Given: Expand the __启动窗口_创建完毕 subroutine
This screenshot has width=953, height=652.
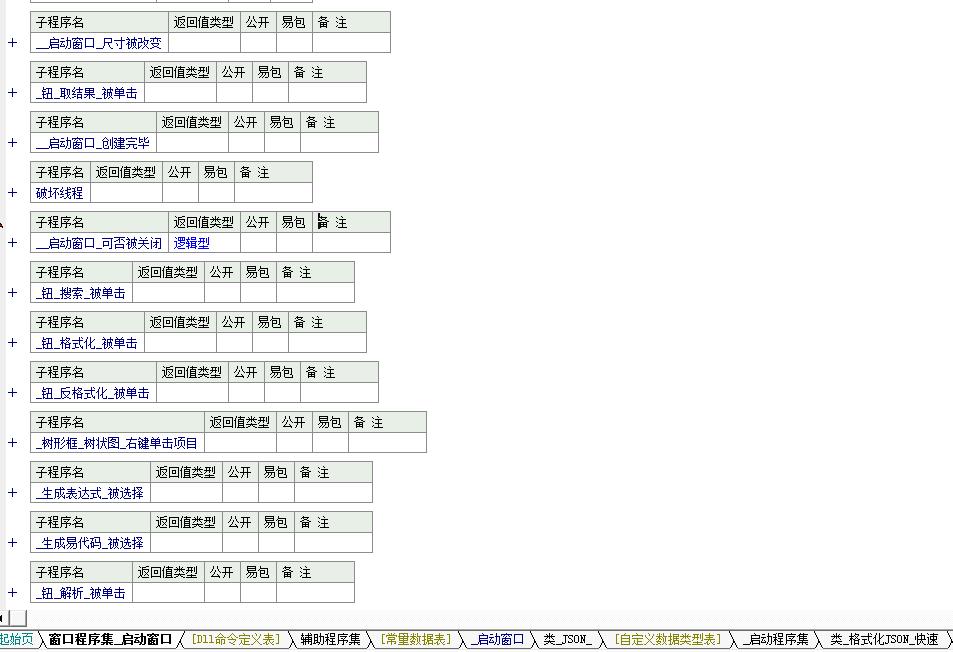Looking at the screenshot, I should [x=12, y=143].
